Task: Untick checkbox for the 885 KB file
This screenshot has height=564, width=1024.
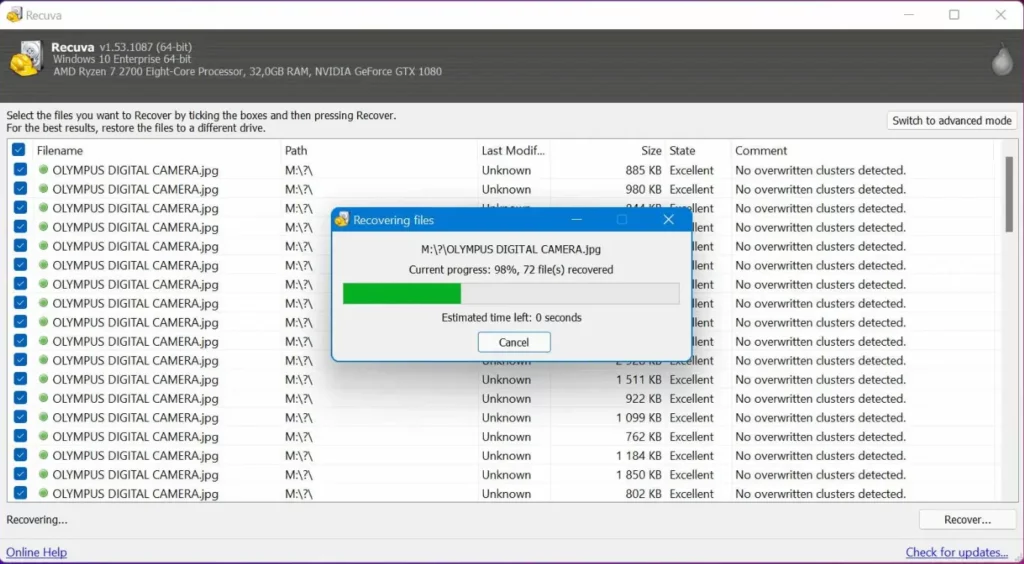Action: pyautogui.click(x=20, y=169)
